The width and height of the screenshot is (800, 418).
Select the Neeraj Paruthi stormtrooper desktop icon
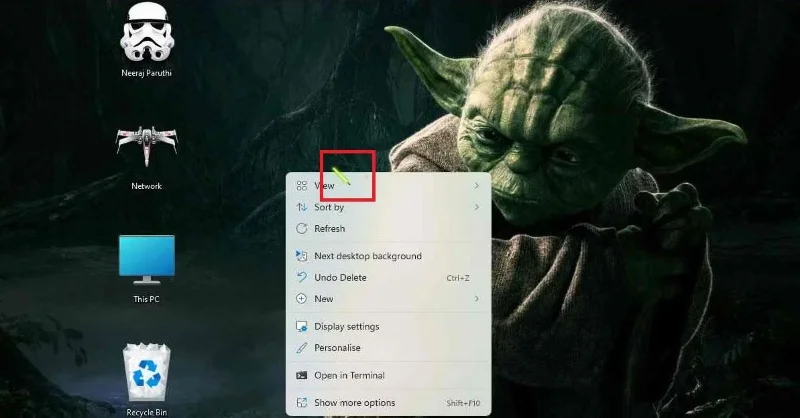tap(147, 32)
